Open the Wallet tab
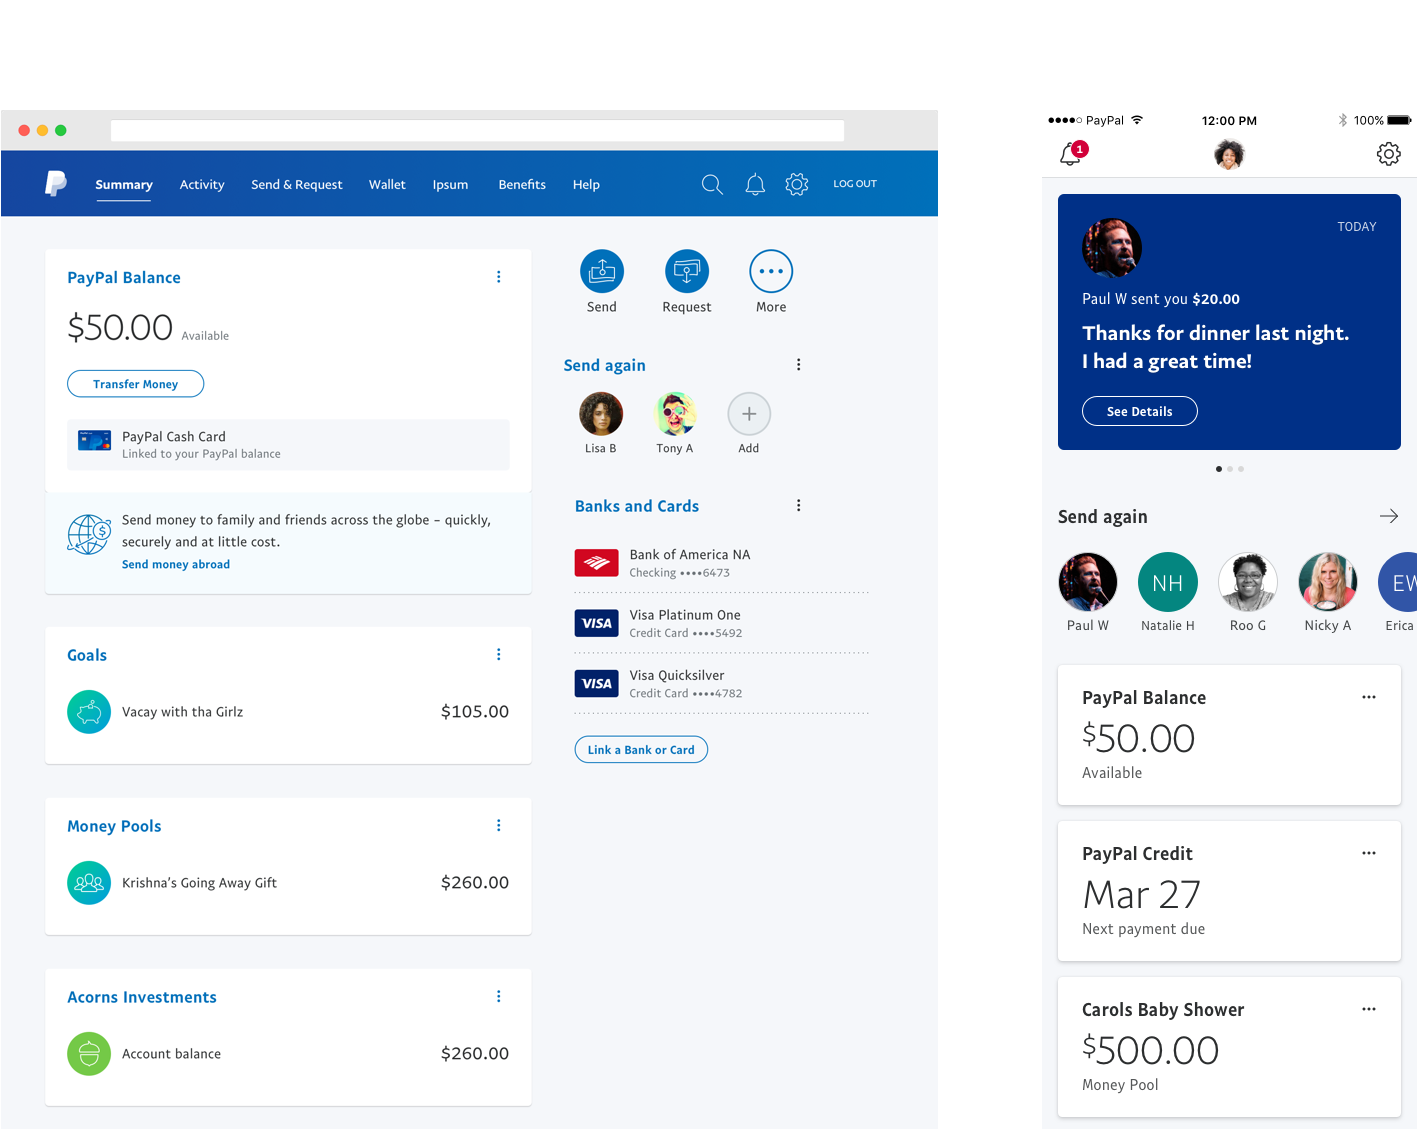 [387, 185]
